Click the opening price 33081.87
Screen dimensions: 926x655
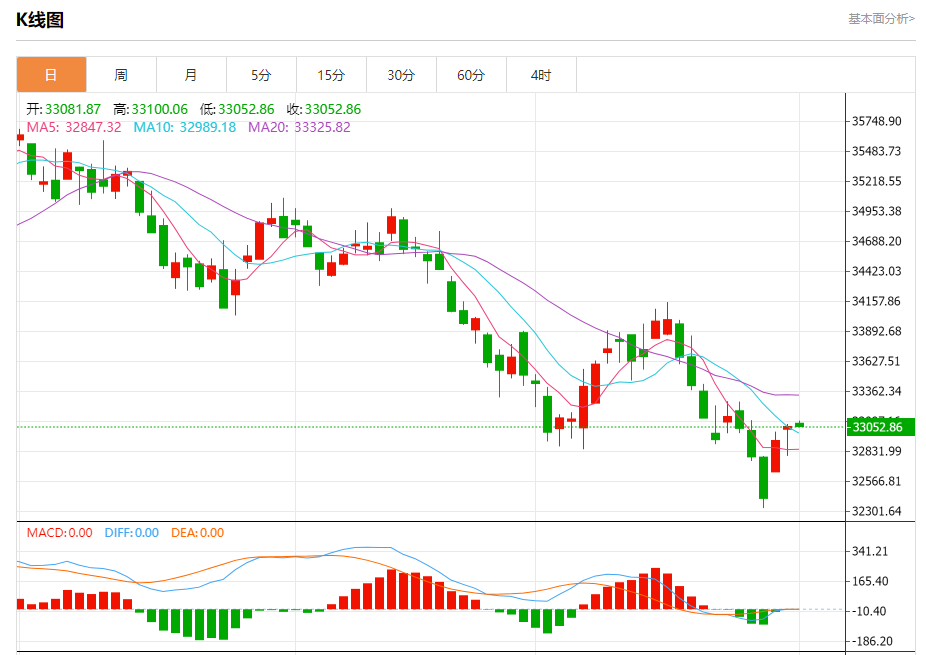click(x=73, y=109)
